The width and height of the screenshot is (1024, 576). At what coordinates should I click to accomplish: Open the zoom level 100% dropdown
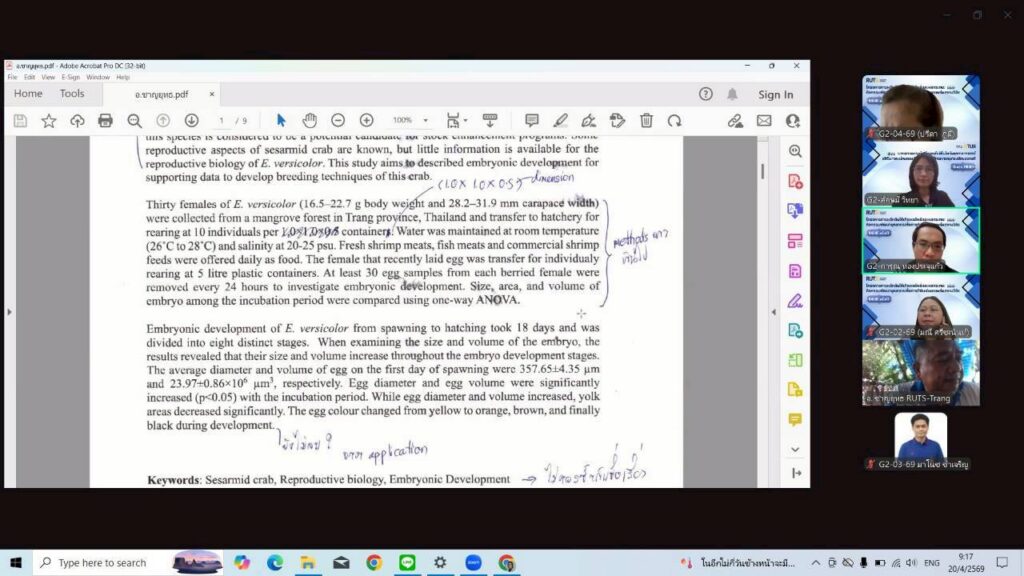(425, 120)
